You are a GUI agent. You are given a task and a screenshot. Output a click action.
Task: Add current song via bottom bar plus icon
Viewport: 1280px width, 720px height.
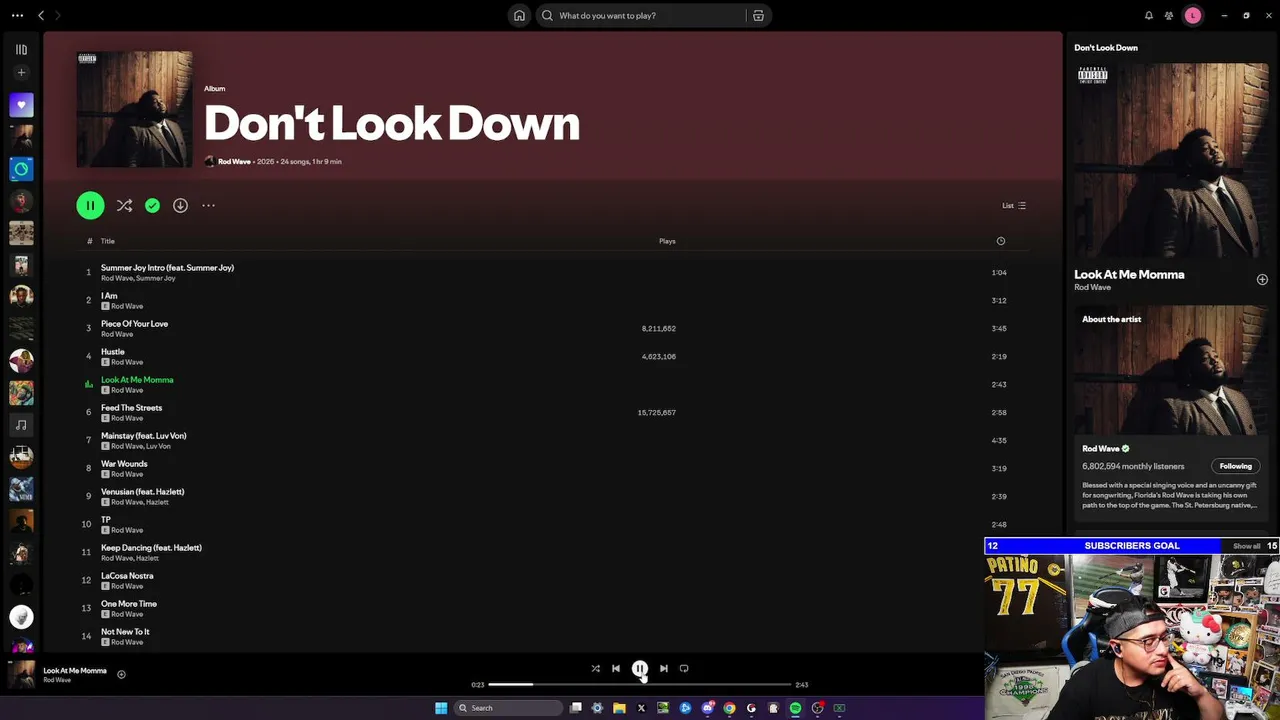click(121, 674)
